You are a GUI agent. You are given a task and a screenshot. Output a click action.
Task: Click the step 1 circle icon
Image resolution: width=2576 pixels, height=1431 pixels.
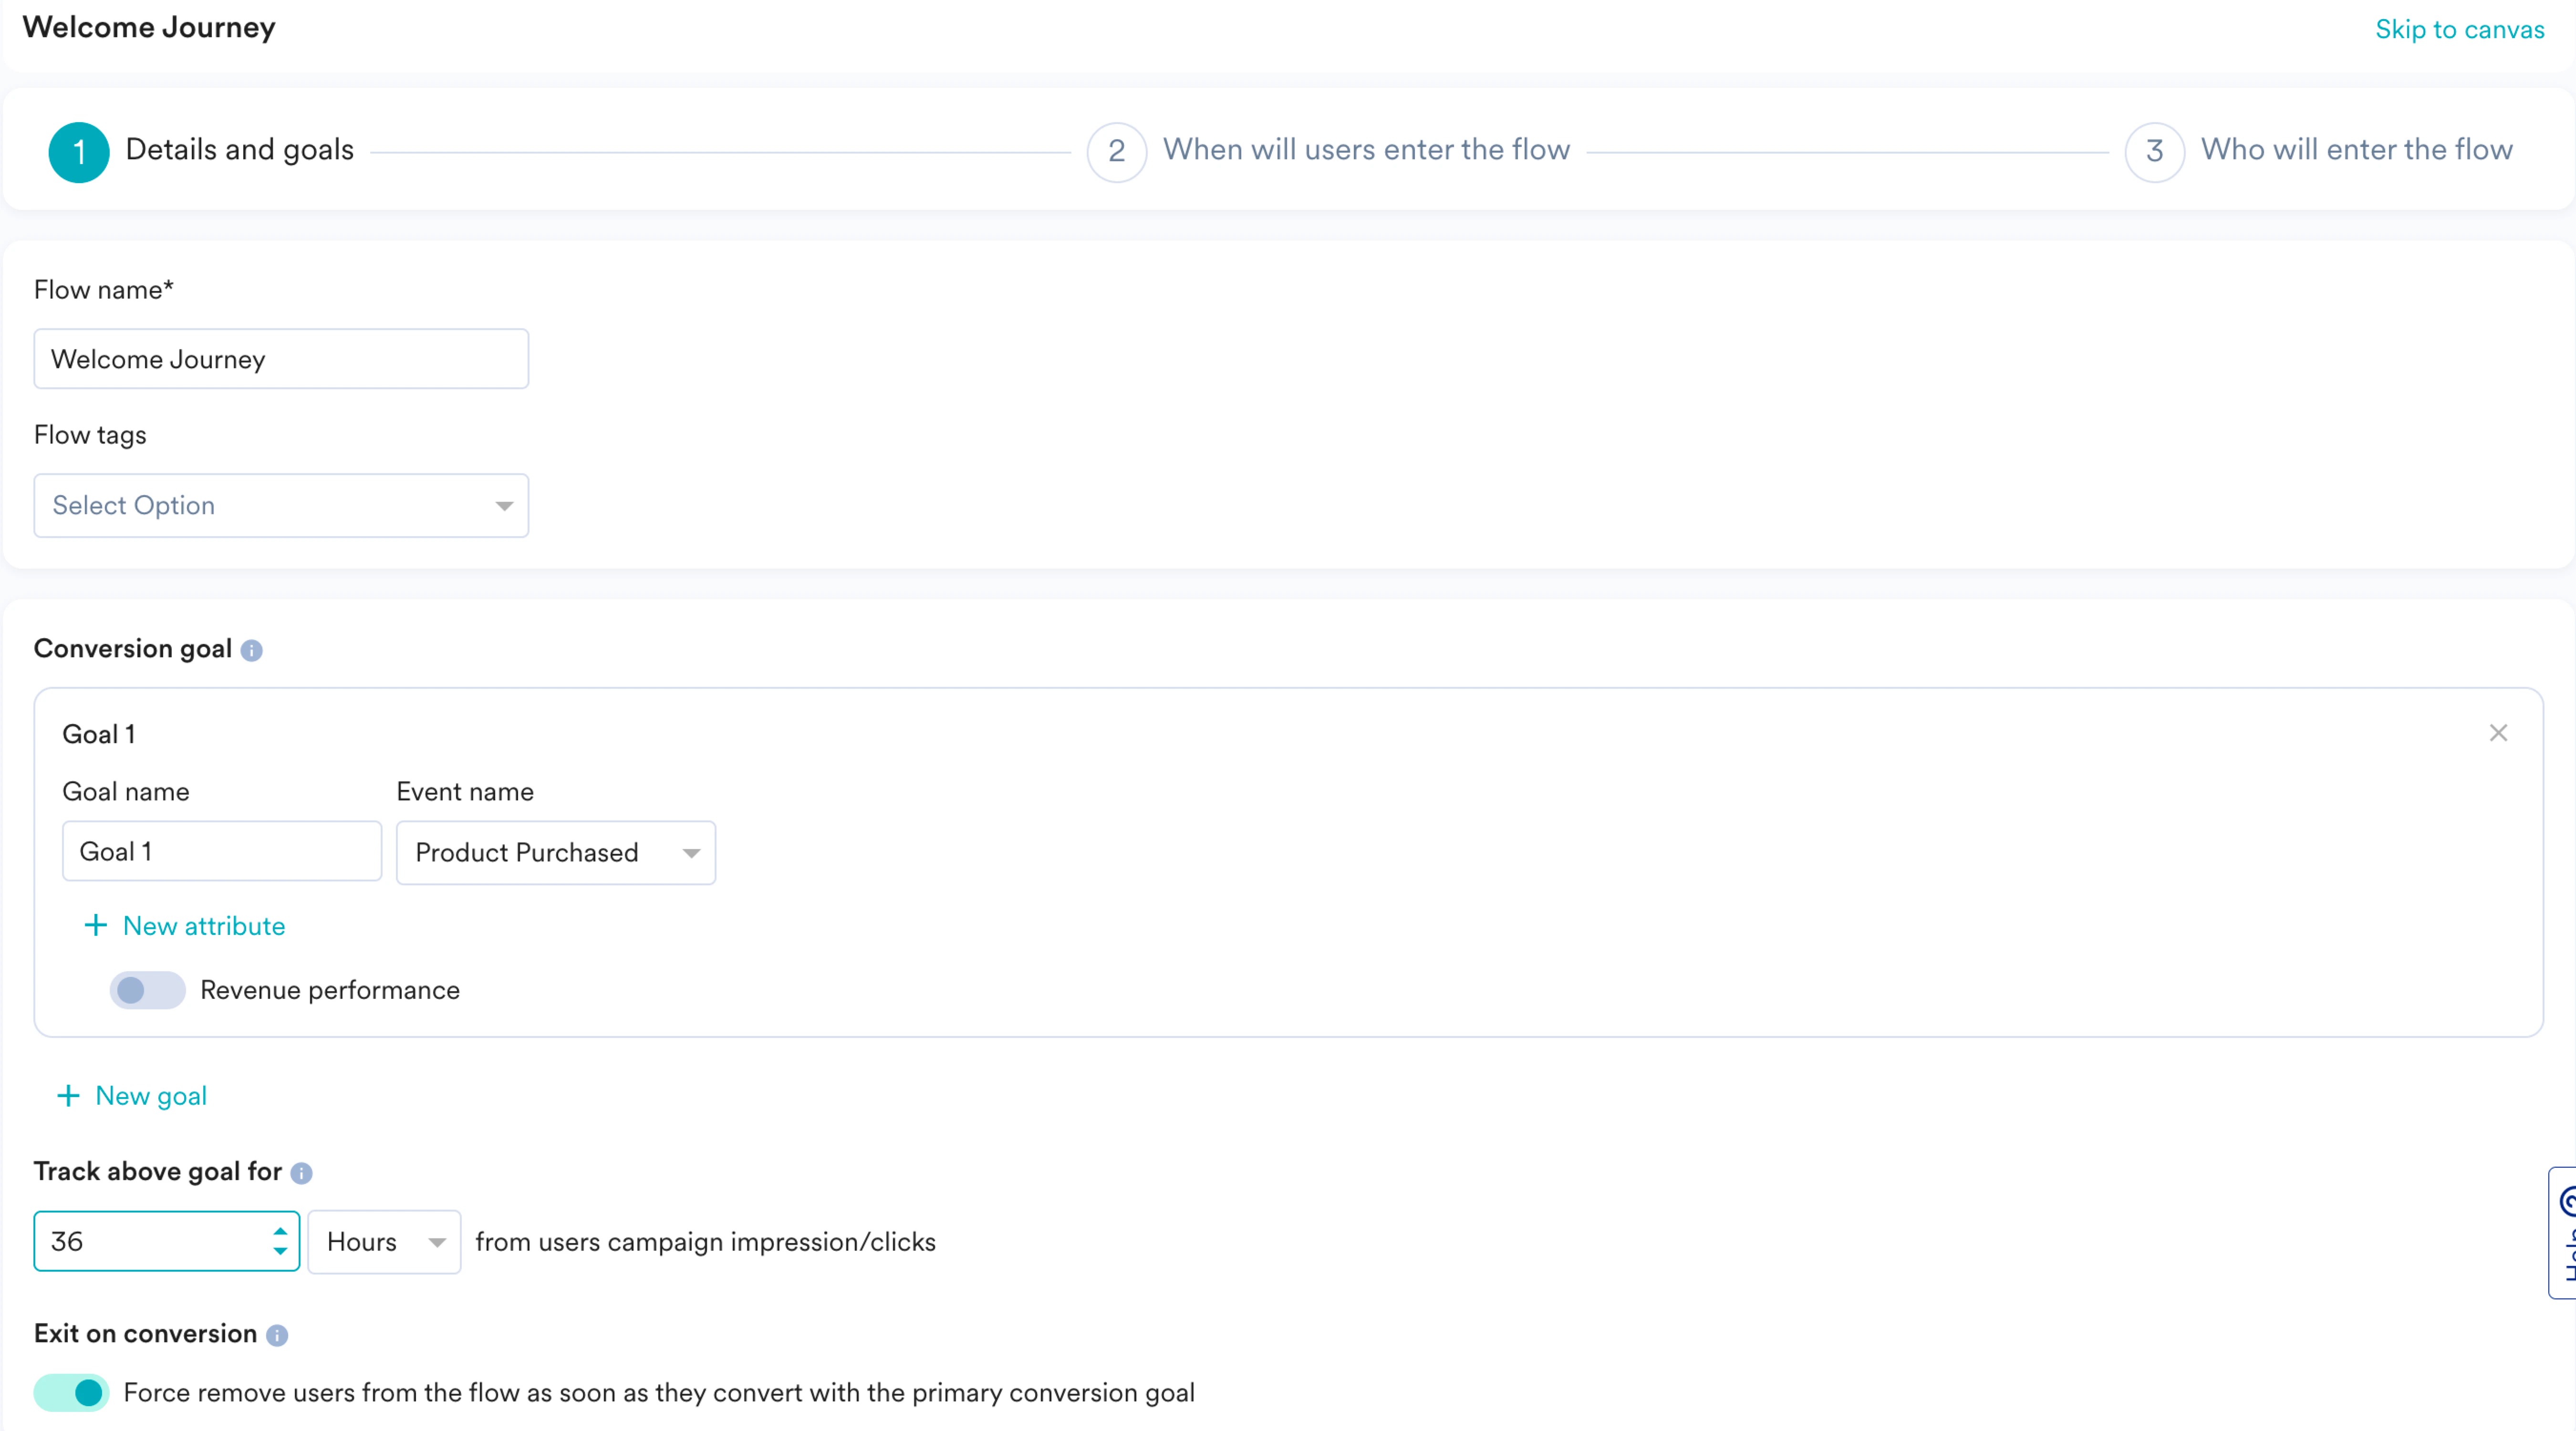click(79, 152)
